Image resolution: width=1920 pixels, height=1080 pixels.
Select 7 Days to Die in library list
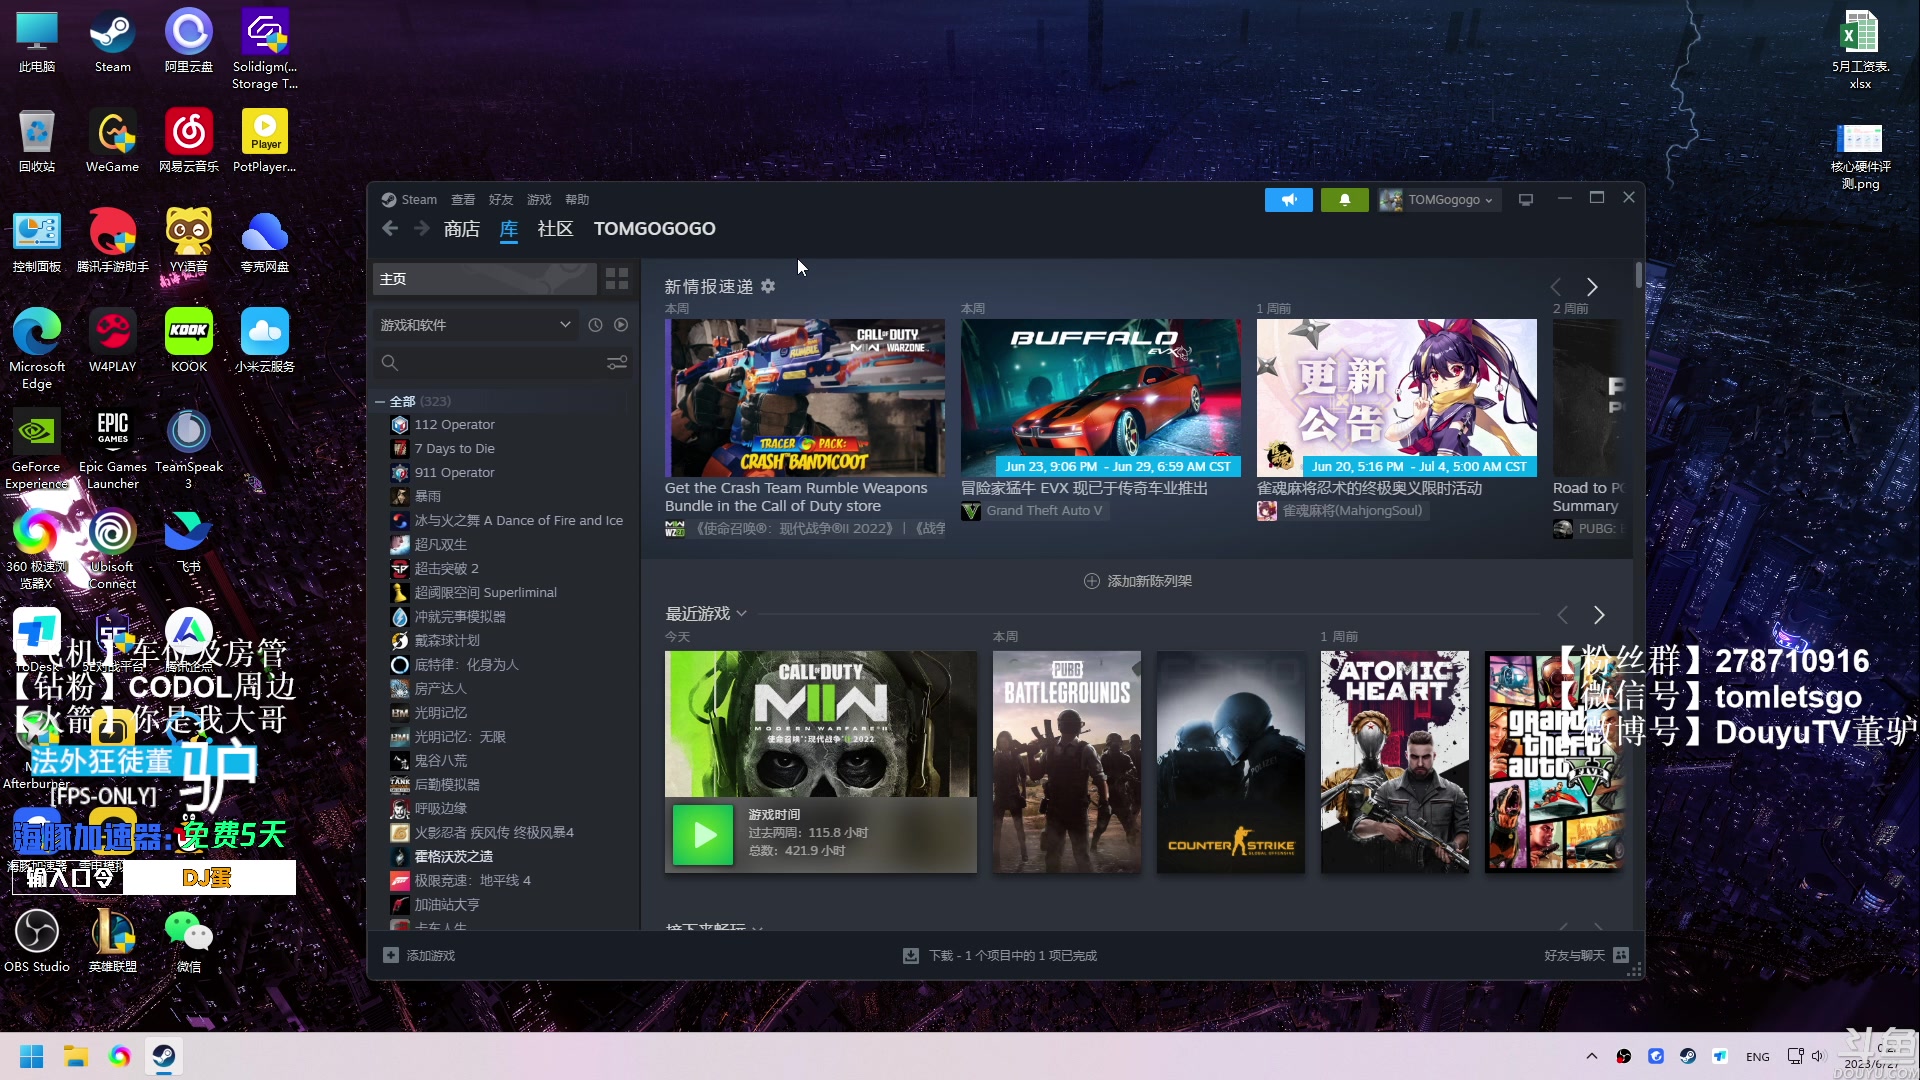click(455, 449)
